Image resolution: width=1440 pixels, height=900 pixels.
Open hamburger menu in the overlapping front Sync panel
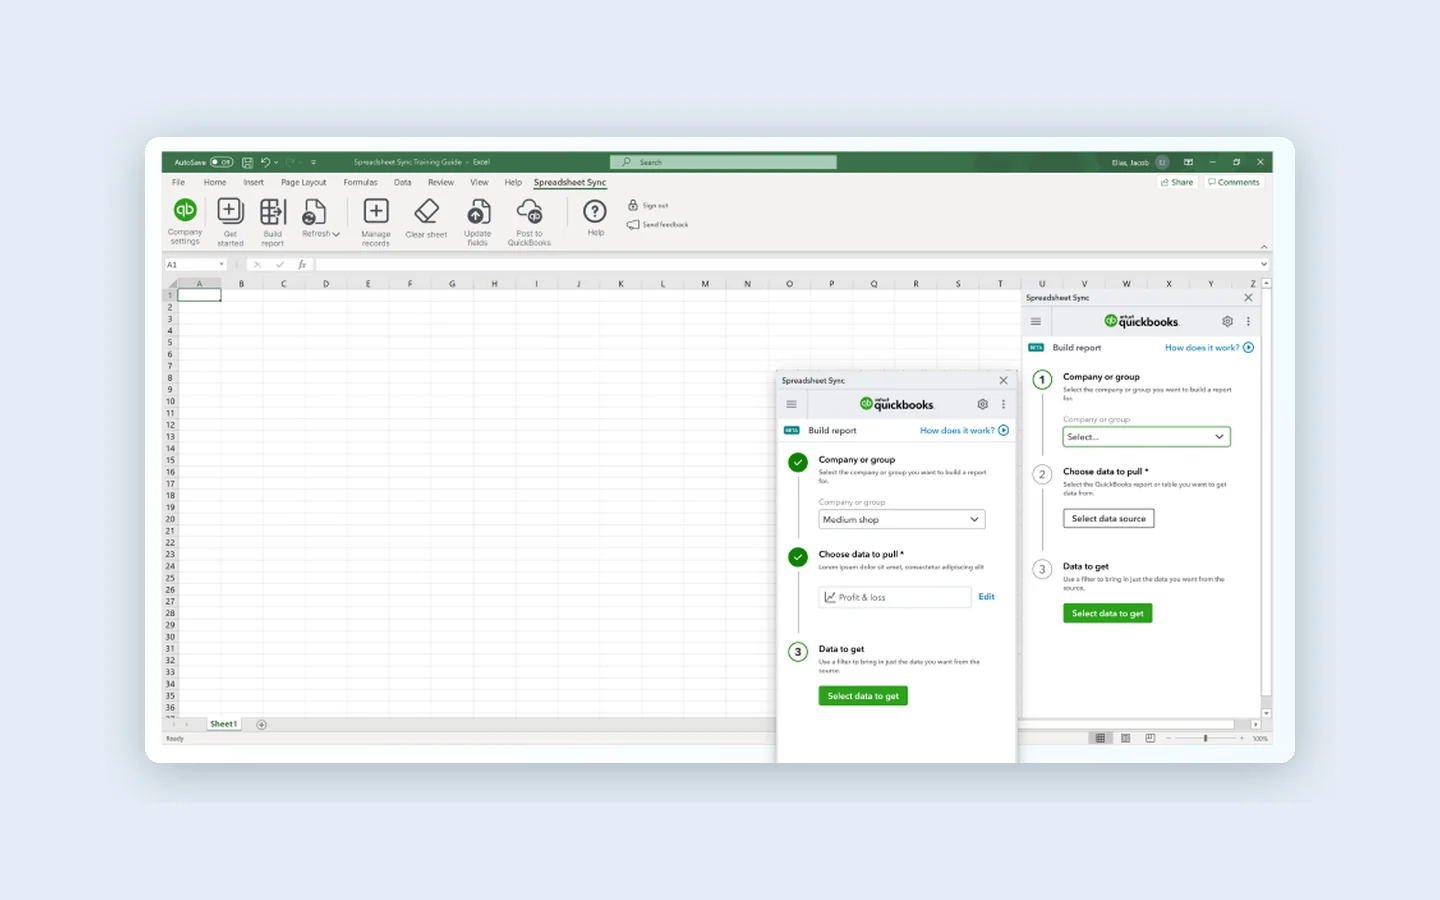pyautogui.click(x=791, y=404)
